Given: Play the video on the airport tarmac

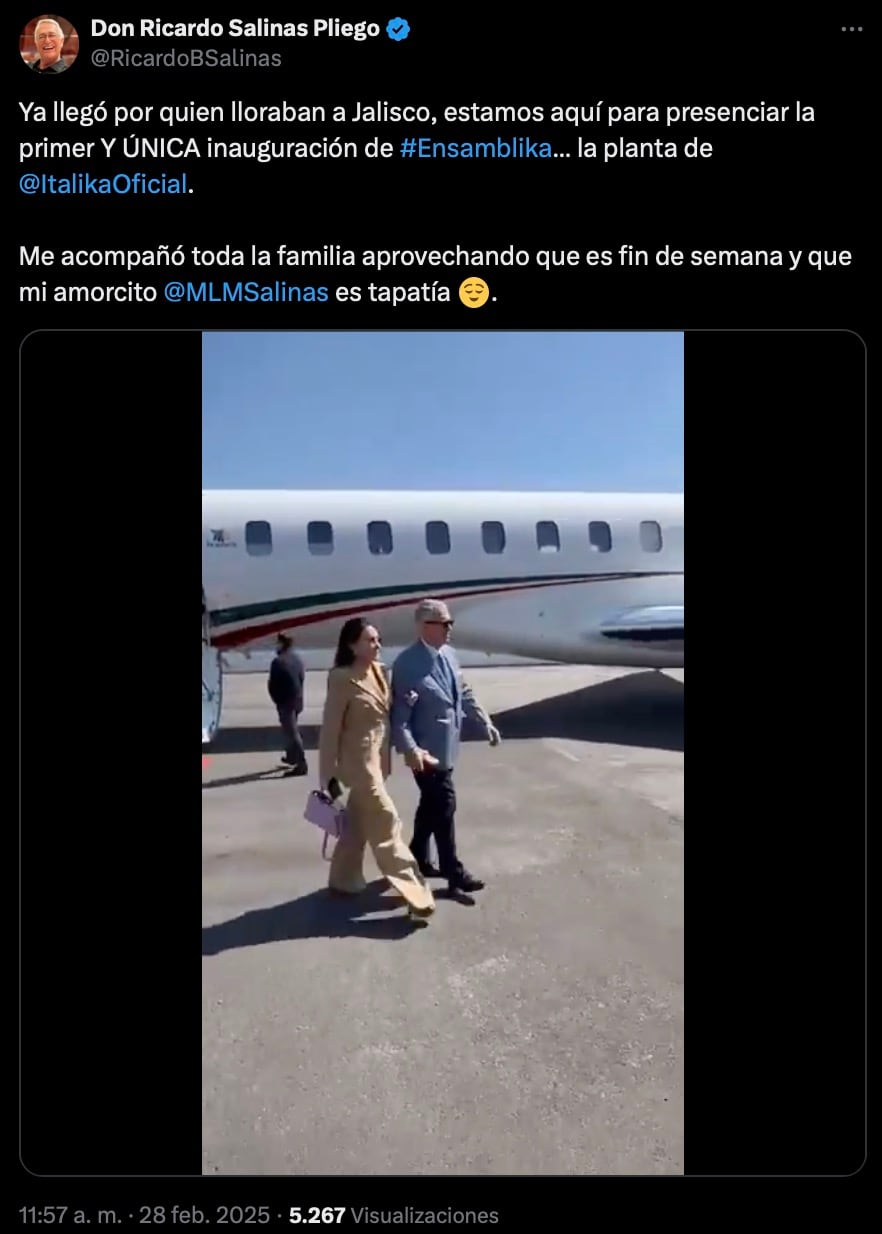Looking at the screenshot, I should (443, 753).
